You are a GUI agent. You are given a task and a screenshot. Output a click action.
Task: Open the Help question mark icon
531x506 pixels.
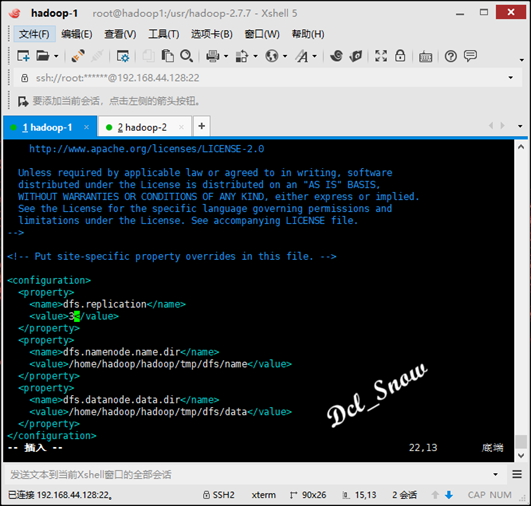[450, 56]
